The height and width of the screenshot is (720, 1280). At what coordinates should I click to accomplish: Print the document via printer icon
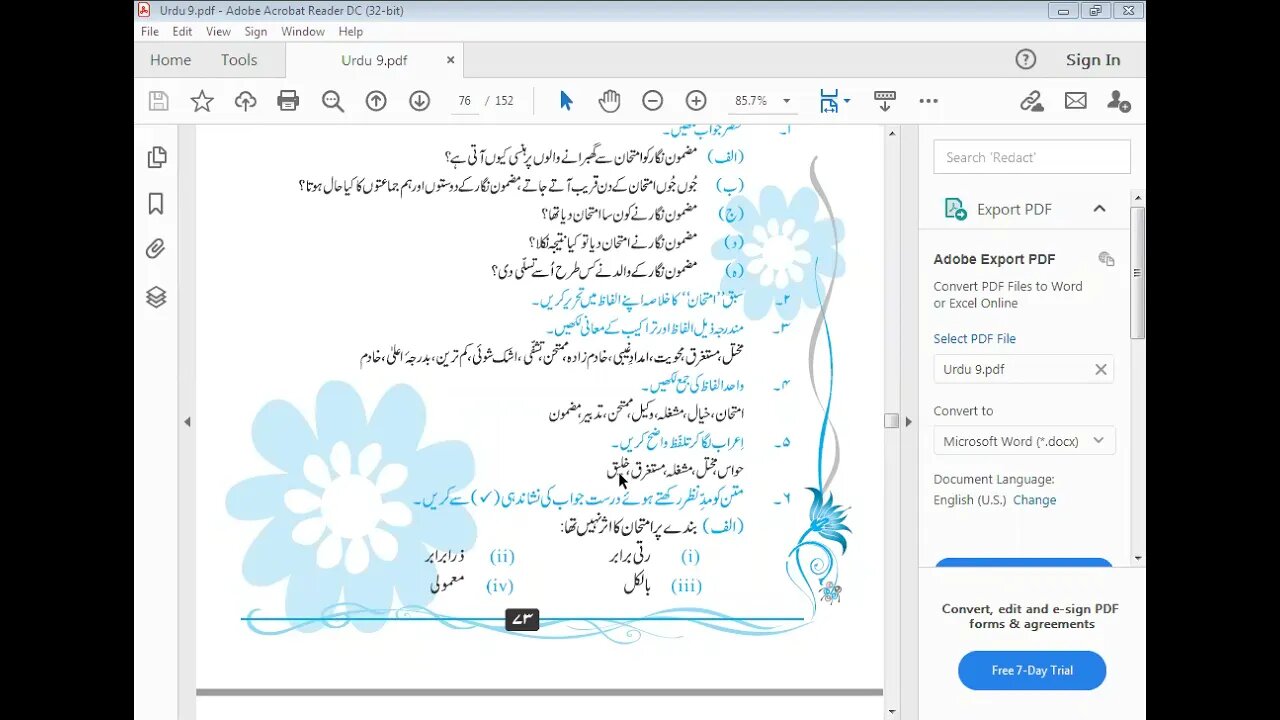288,101
